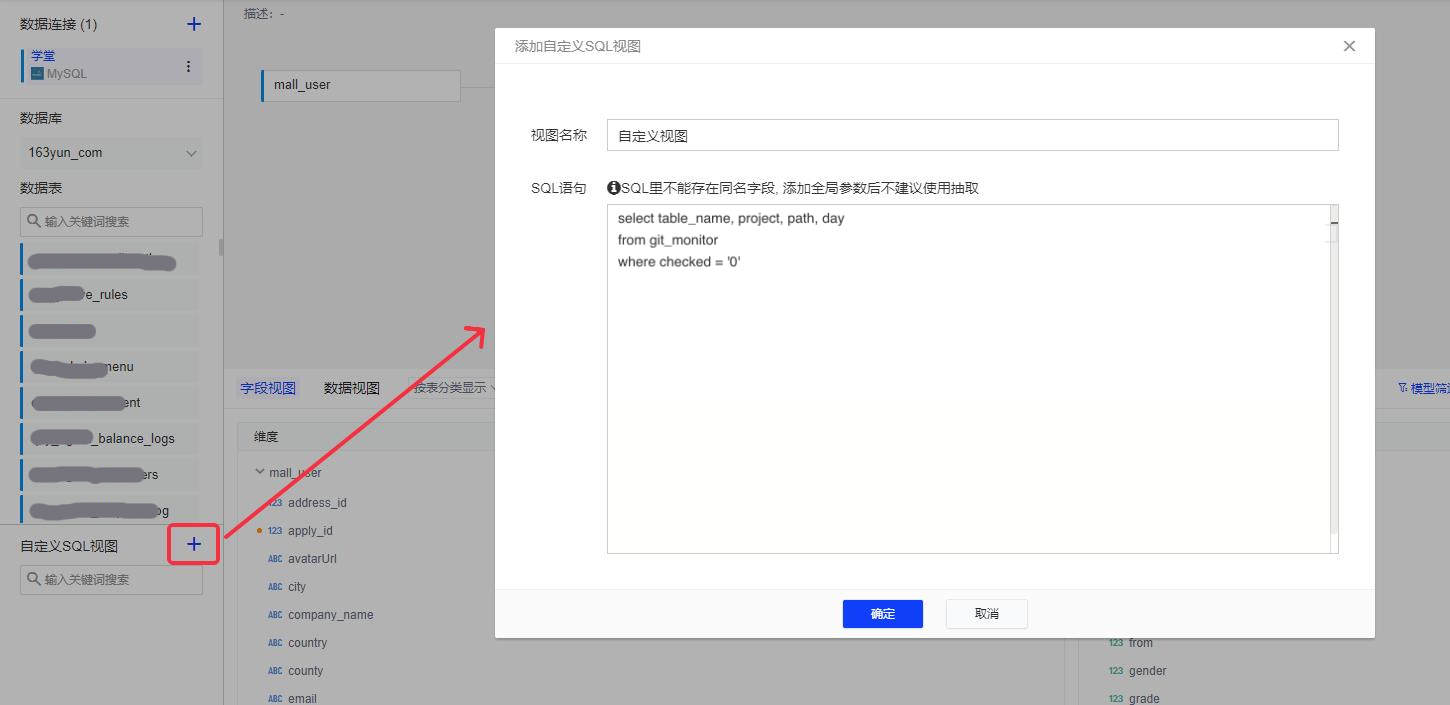Cancel the dialog with the 取消 button
Screen dimensions: 1450x705
pyautogui.click(x=986, y=614)
